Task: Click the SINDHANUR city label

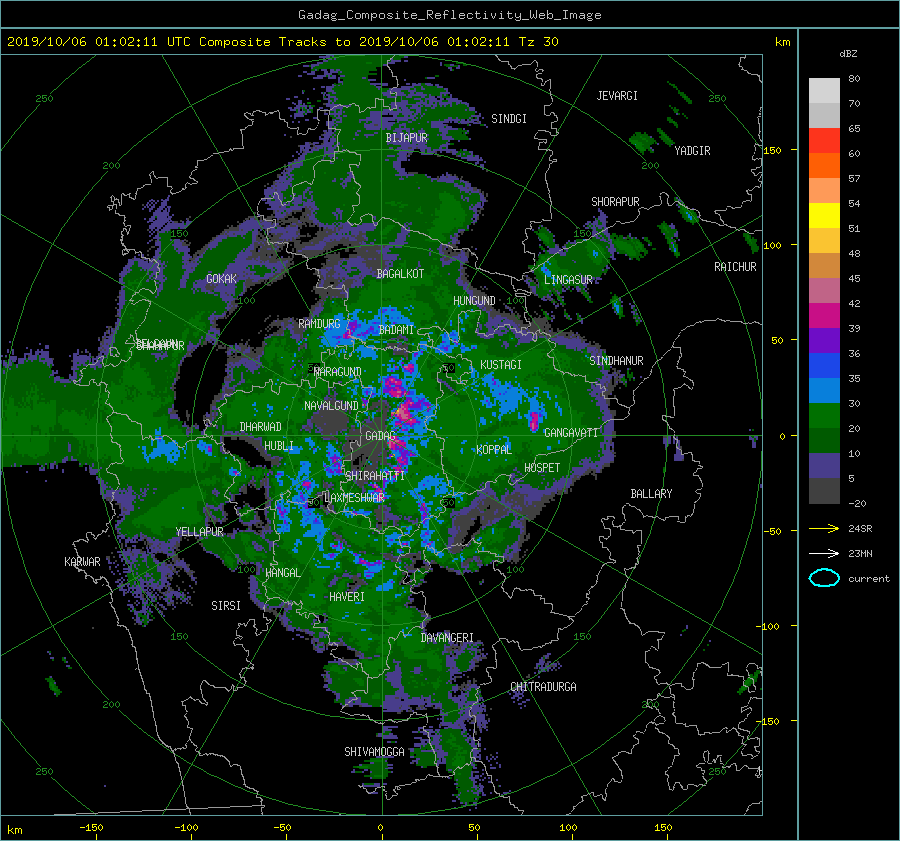Action: [x=616, y=361]
